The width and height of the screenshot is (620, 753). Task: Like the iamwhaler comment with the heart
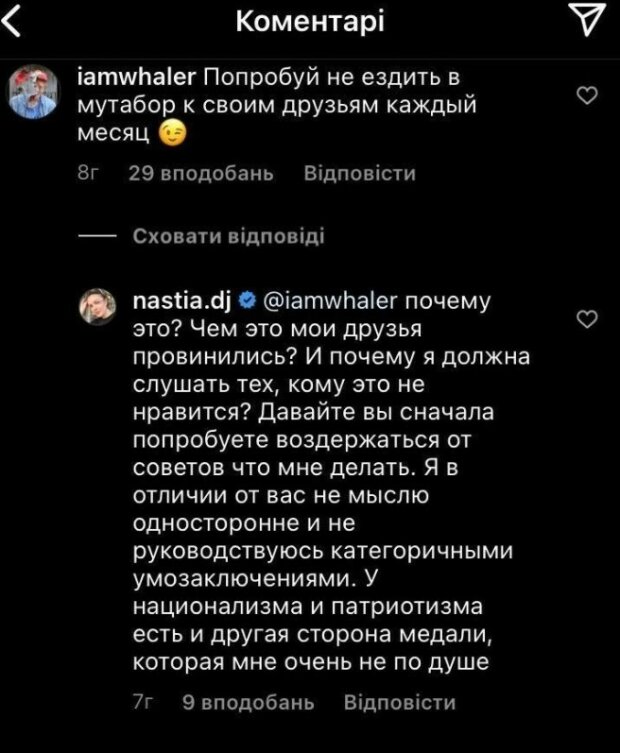[589, 94]
